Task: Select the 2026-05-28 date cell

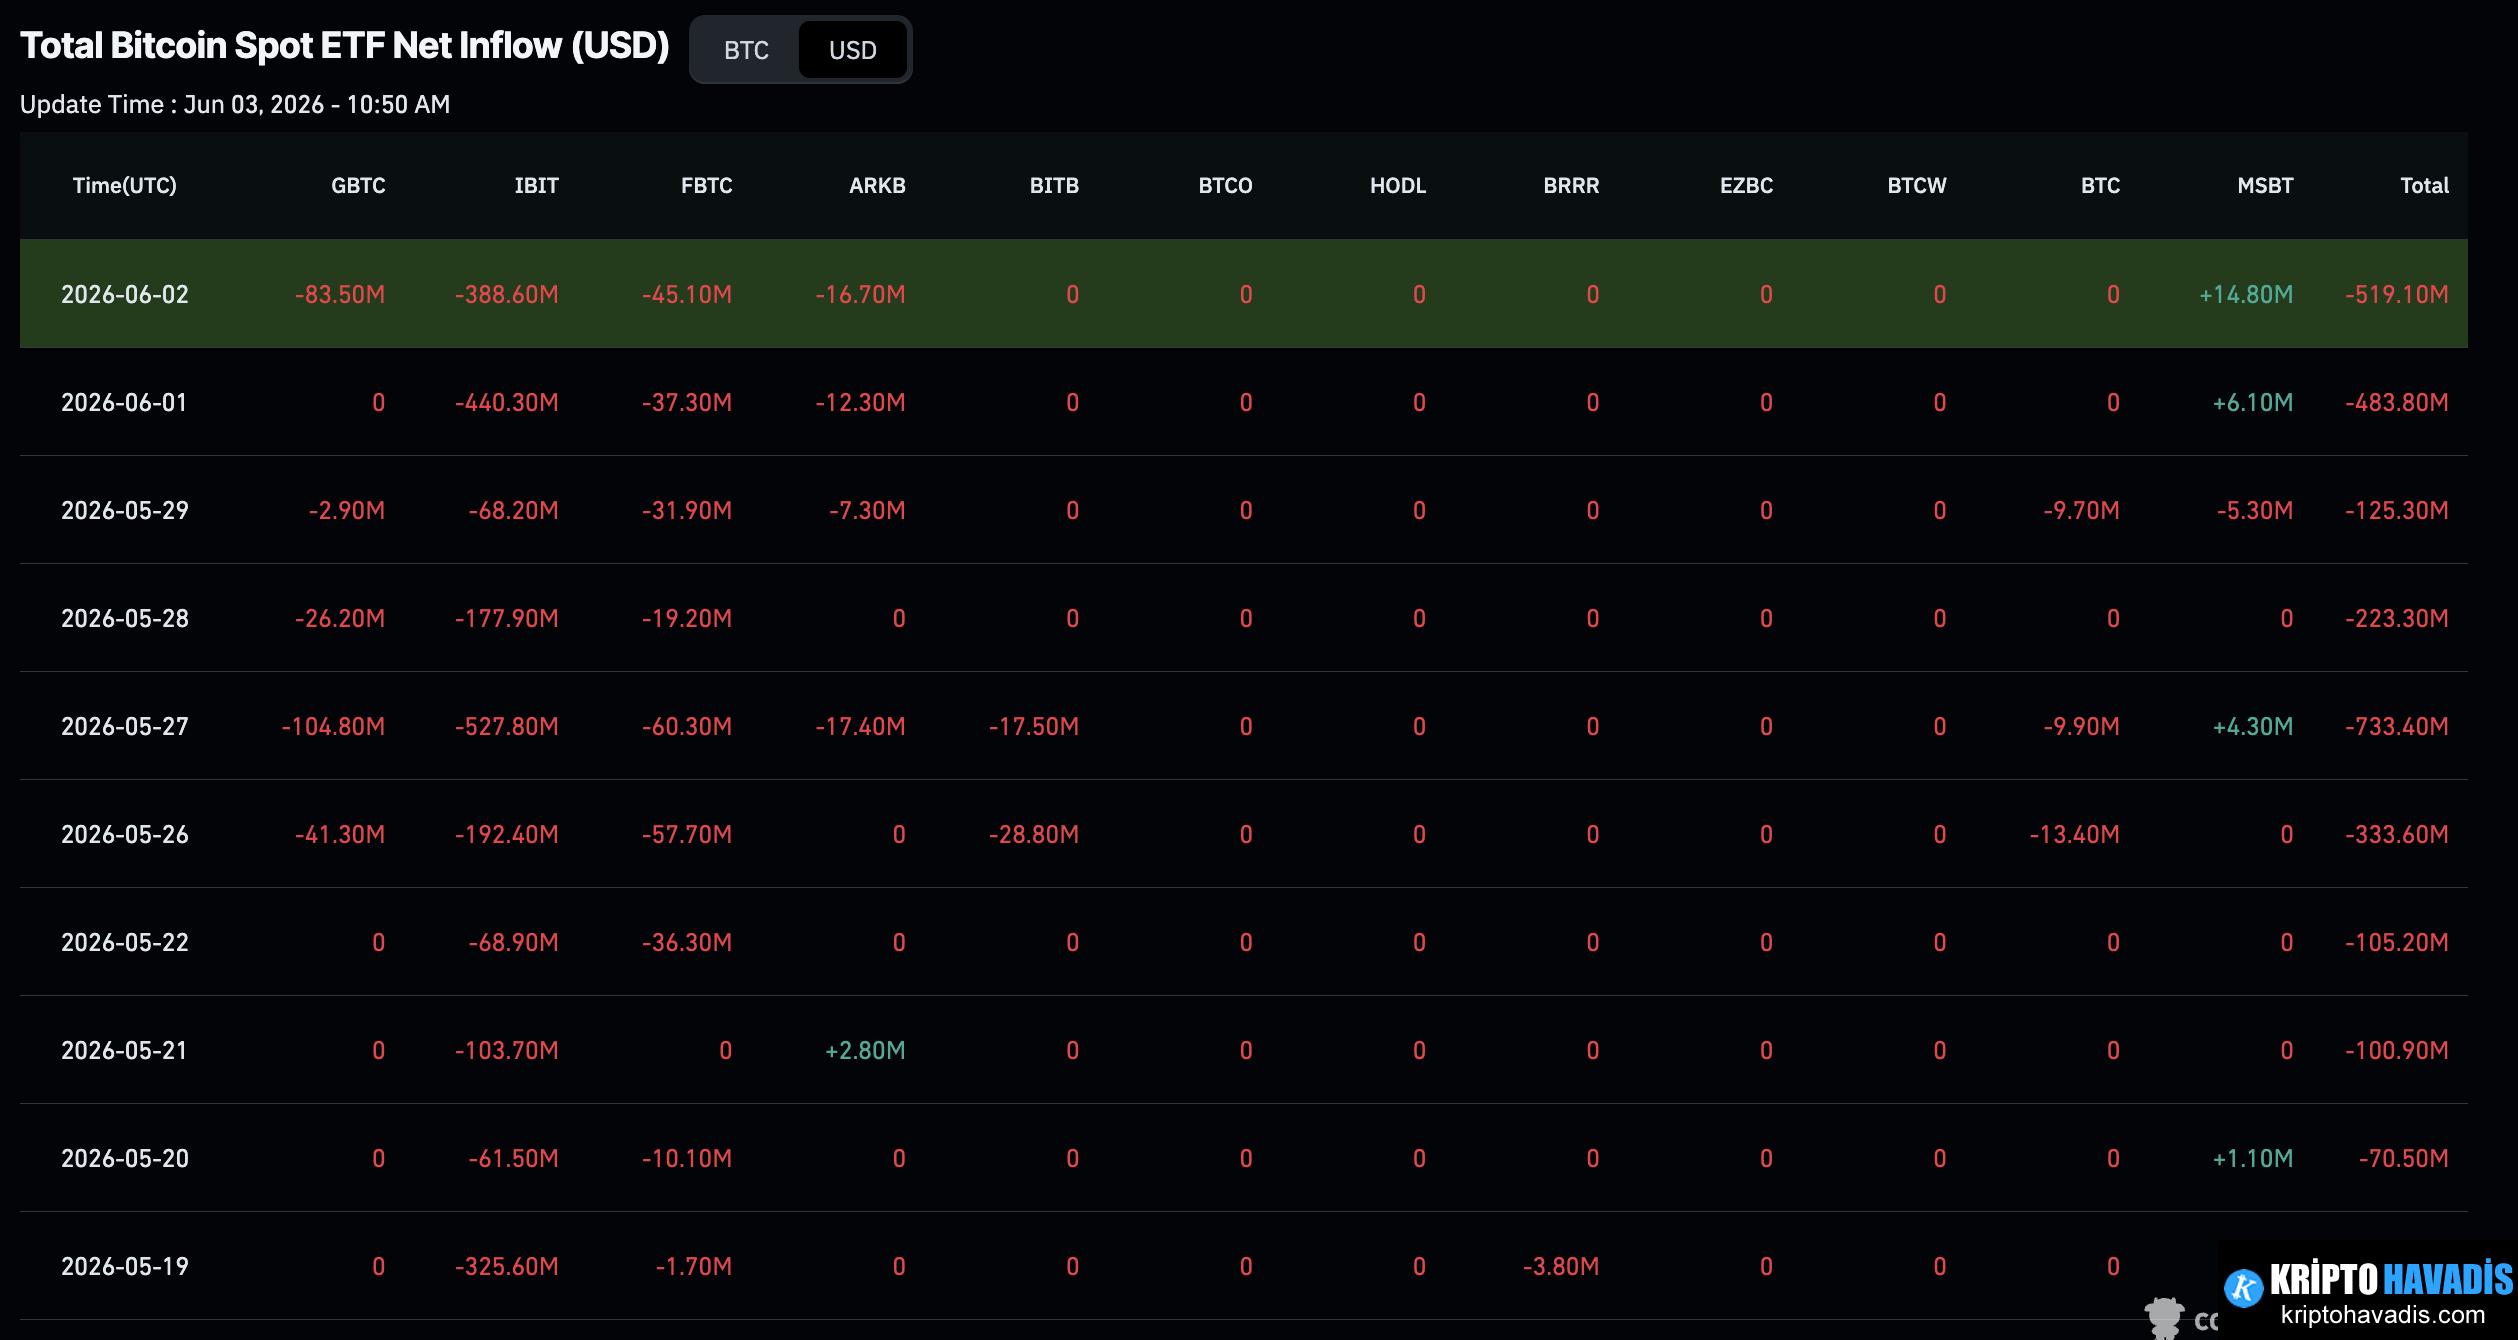Action: tap(125, 618)
